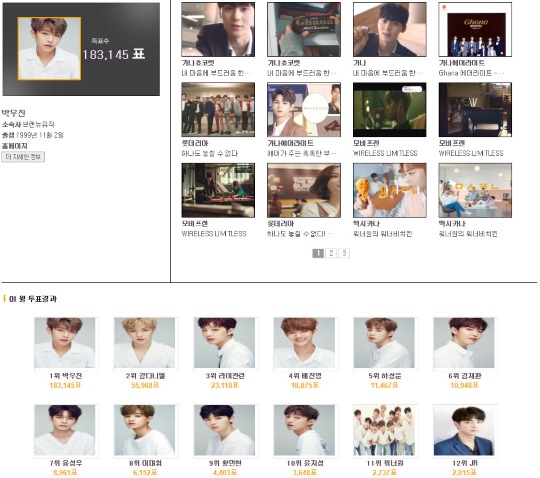Viewport: 540px width, 478px height.
Task: Click the 12위 JR photo
Action: click(464, 430)
